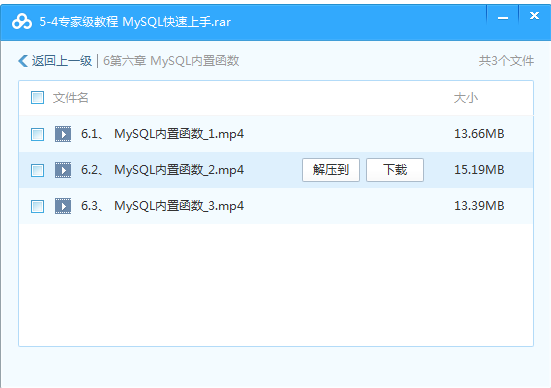Viewport: 551px width, 388px height.
Task: Select the 6.1、MySQL内置函数_1.mp4 file name
Action: 162,134
